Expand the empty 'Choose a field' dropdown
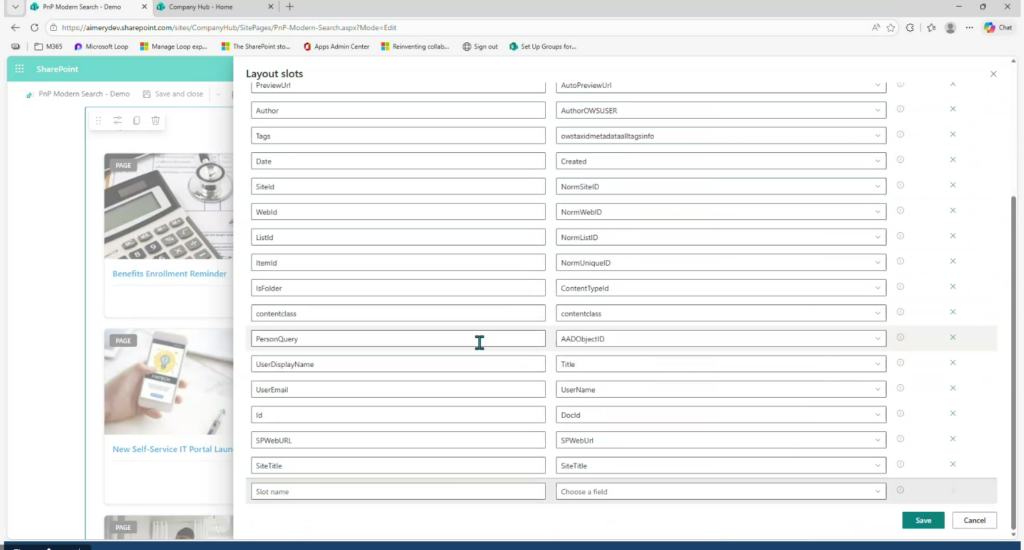 [878, 492]
